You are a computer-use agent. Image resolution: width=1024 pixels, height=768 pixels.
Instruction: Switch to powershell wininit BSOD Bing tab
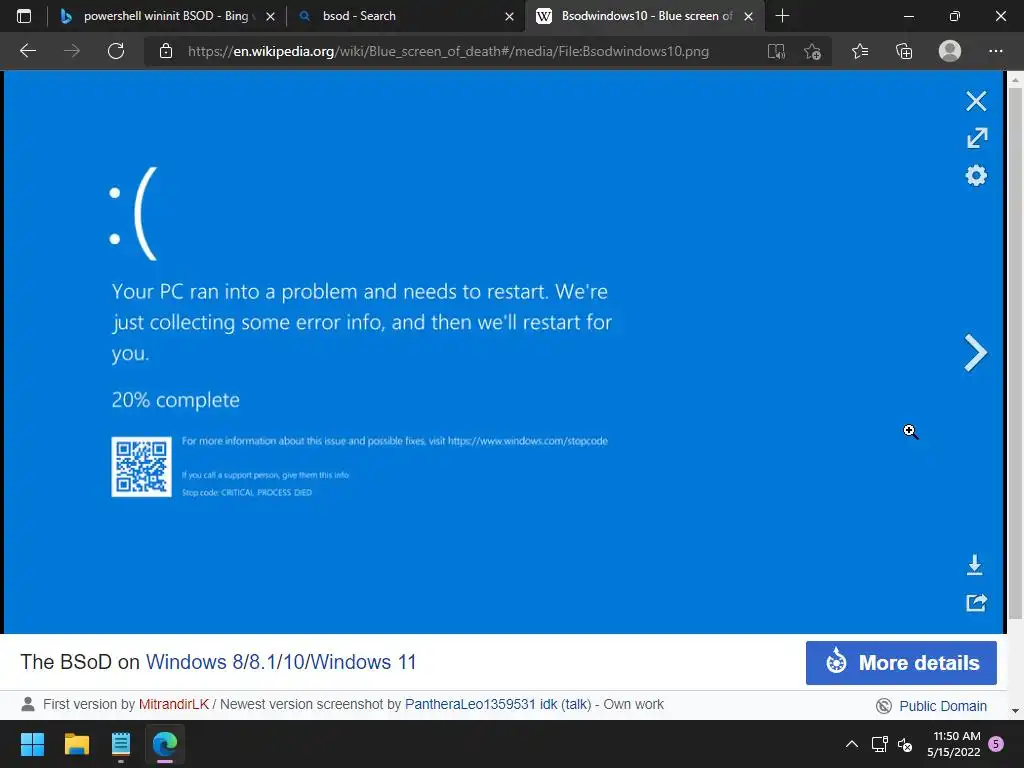167,16
